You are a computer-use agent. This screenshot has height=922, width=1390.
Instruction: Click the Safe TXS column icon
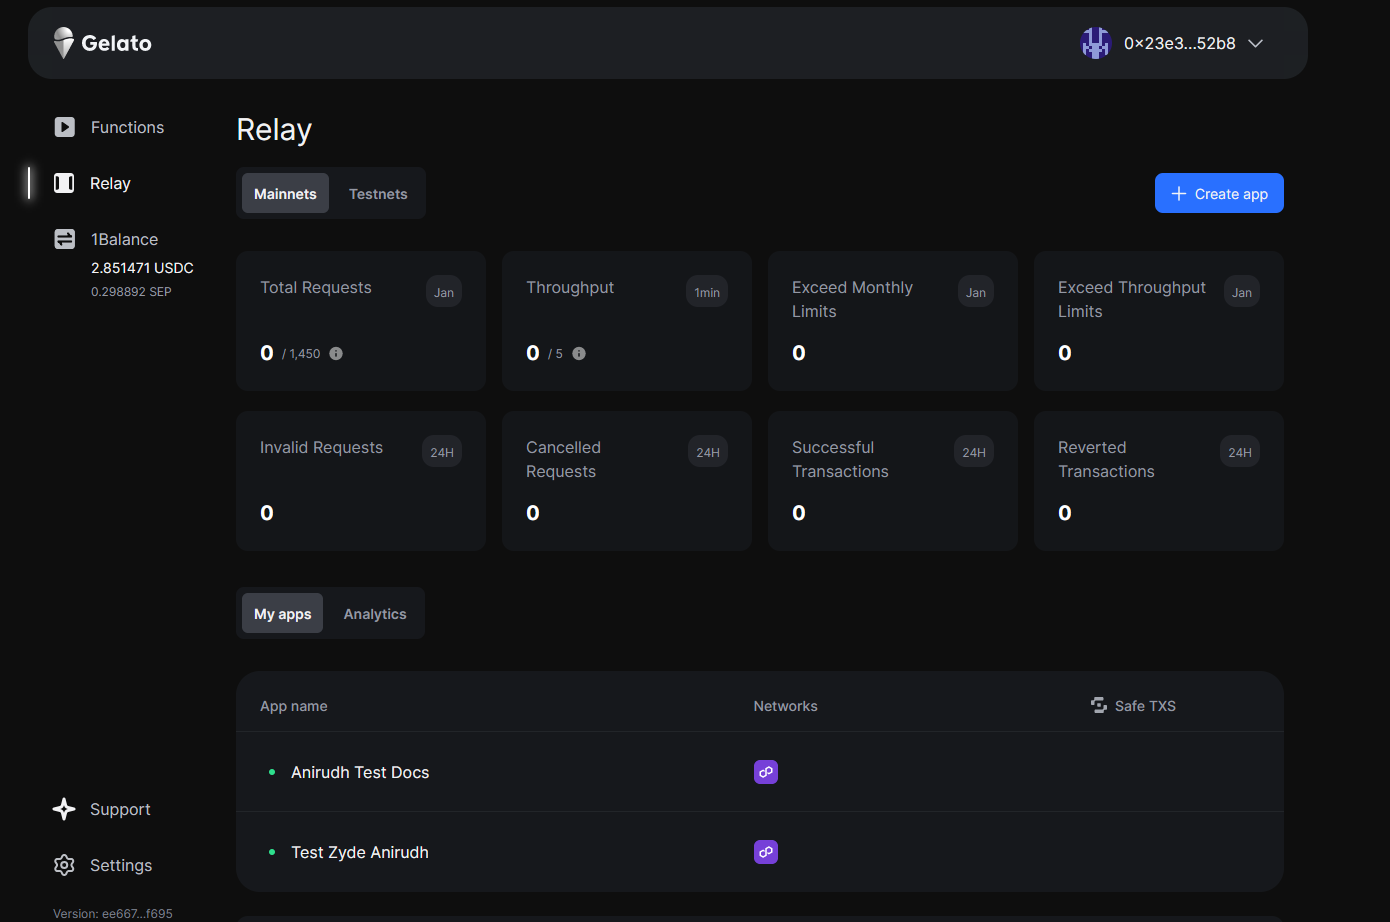1099,705
